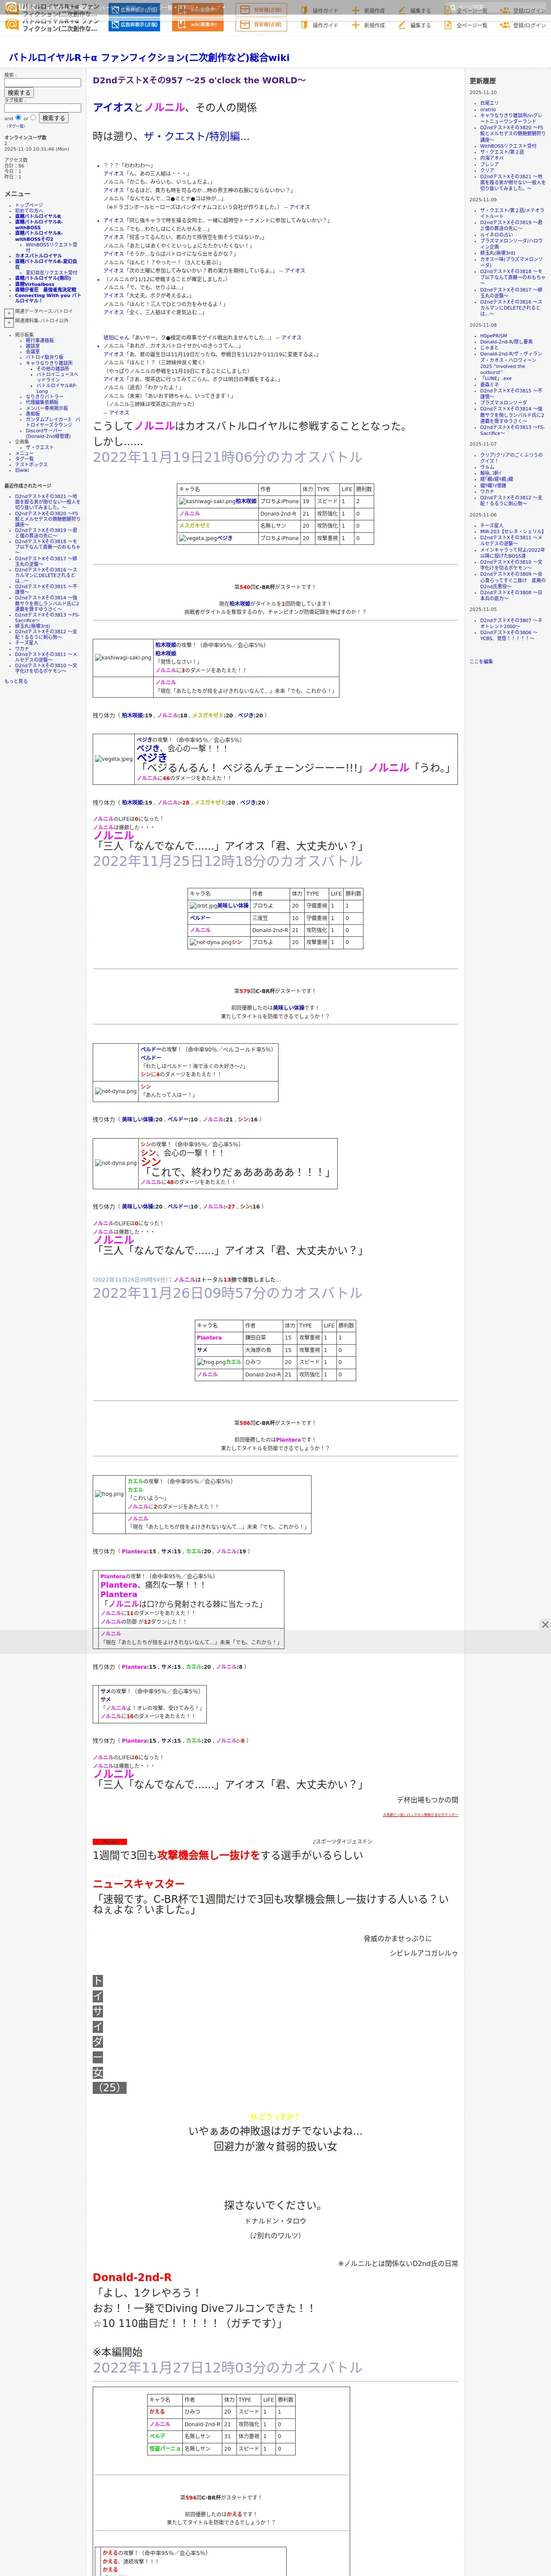Open ザ・クエスト under 企画集

coord(40,447)
